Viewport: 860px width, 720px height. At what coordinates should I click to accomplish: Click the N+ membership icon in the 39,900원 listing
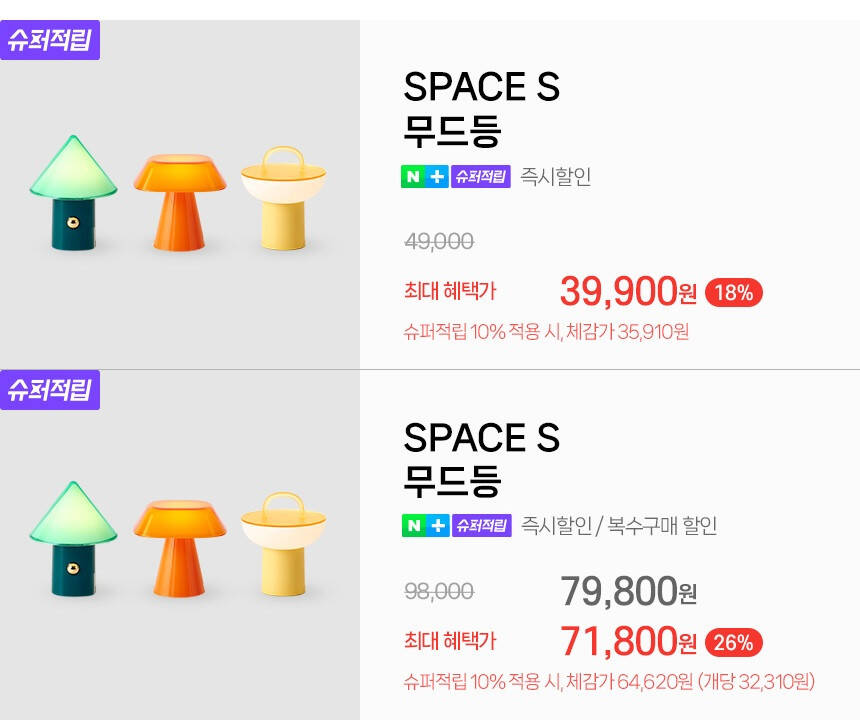(425, 177)
